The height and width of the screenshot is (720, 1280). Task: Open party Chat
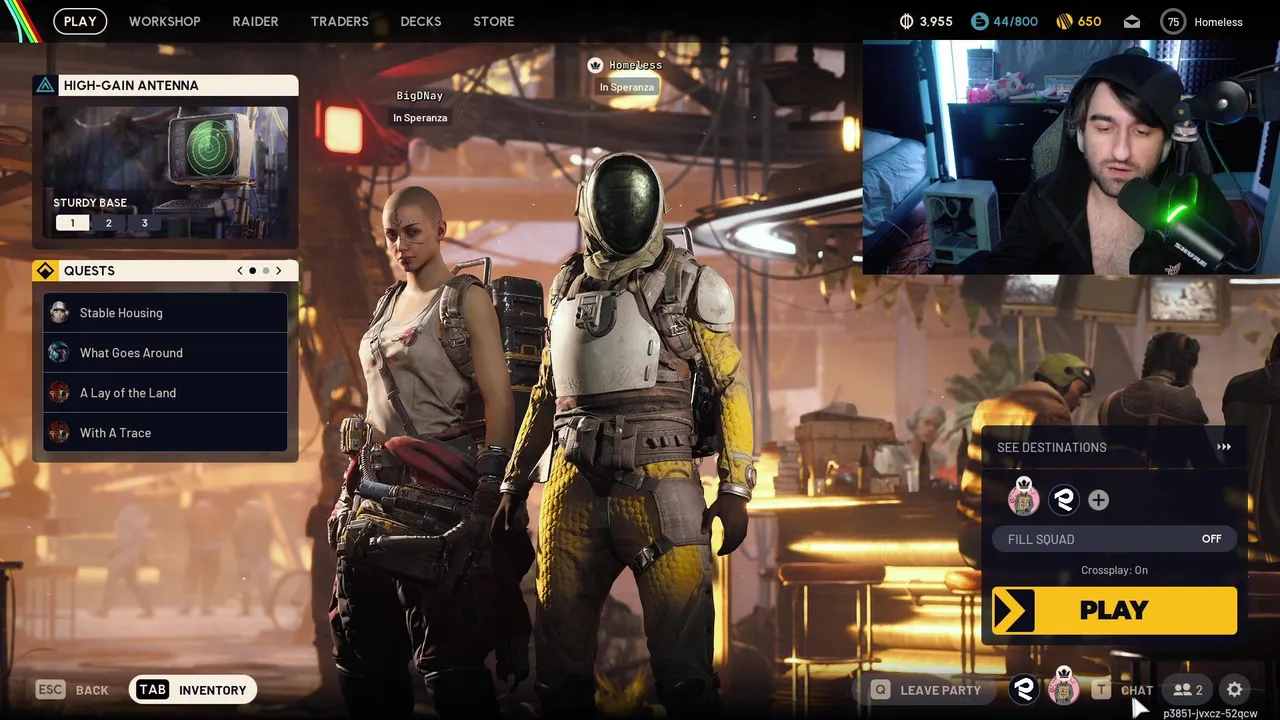pyautogui.click(x=1137, y=690)
